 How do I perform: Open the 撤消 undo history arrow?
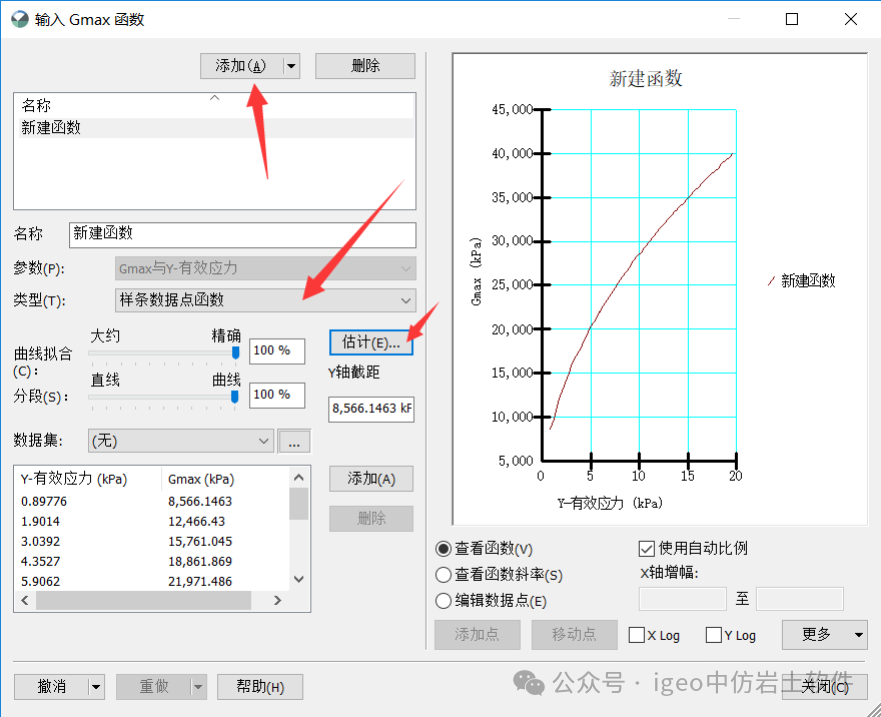95,687
